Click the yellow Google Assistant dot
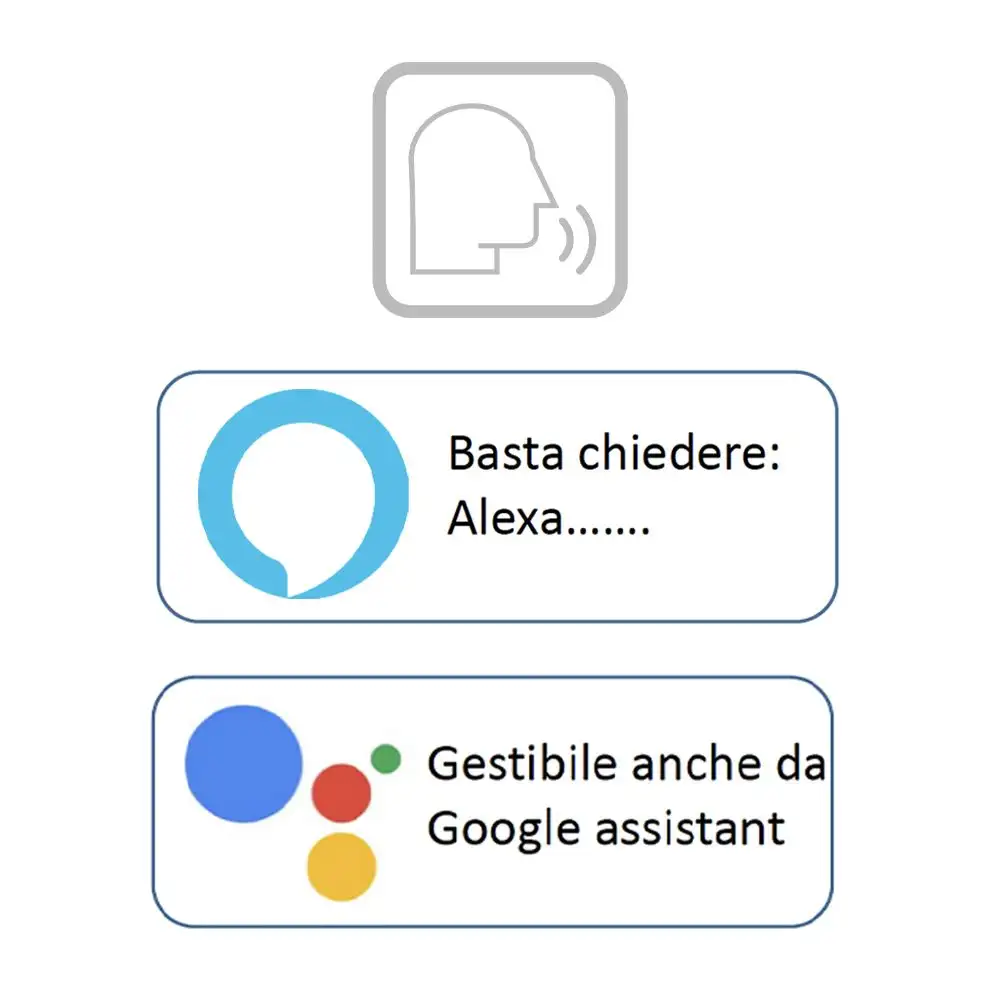Image resolution: width=1000 pixels, height=1000 pixels. (x=341, y=865)
